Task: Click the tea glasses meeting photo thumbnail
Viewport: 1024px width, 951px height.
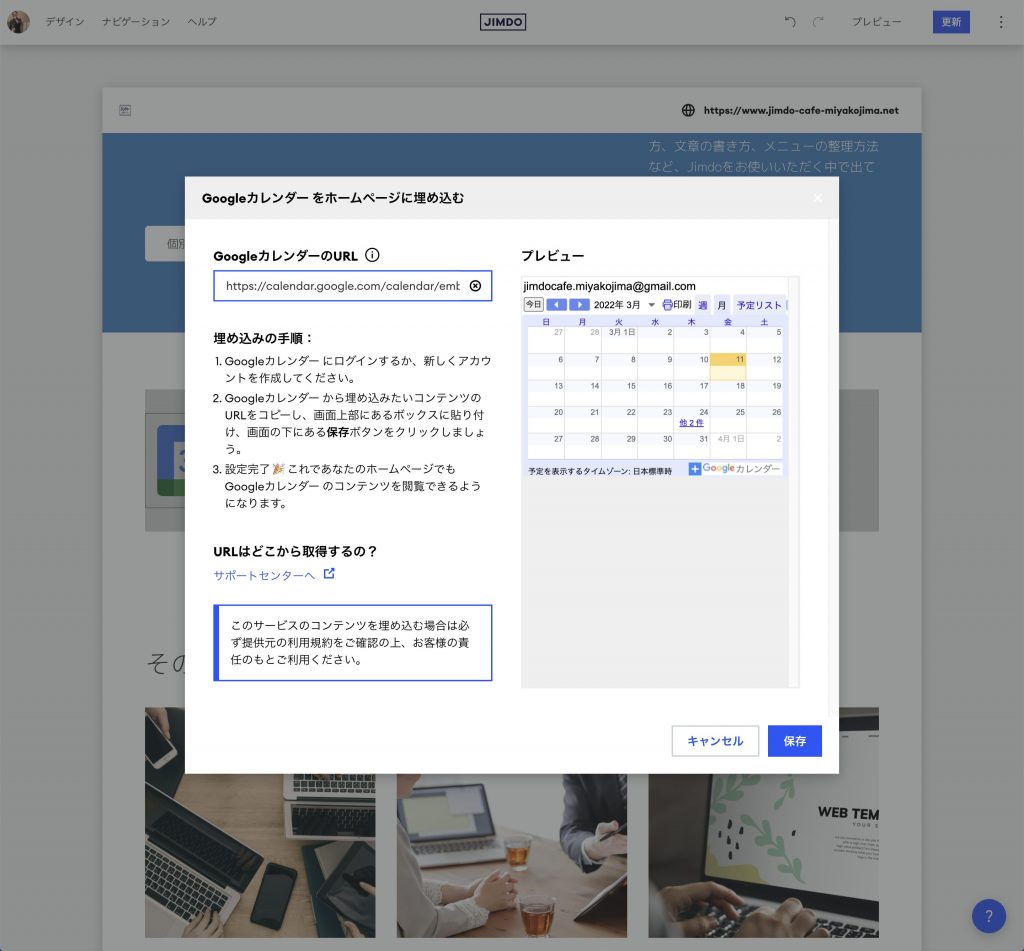Action: point(512,856)
